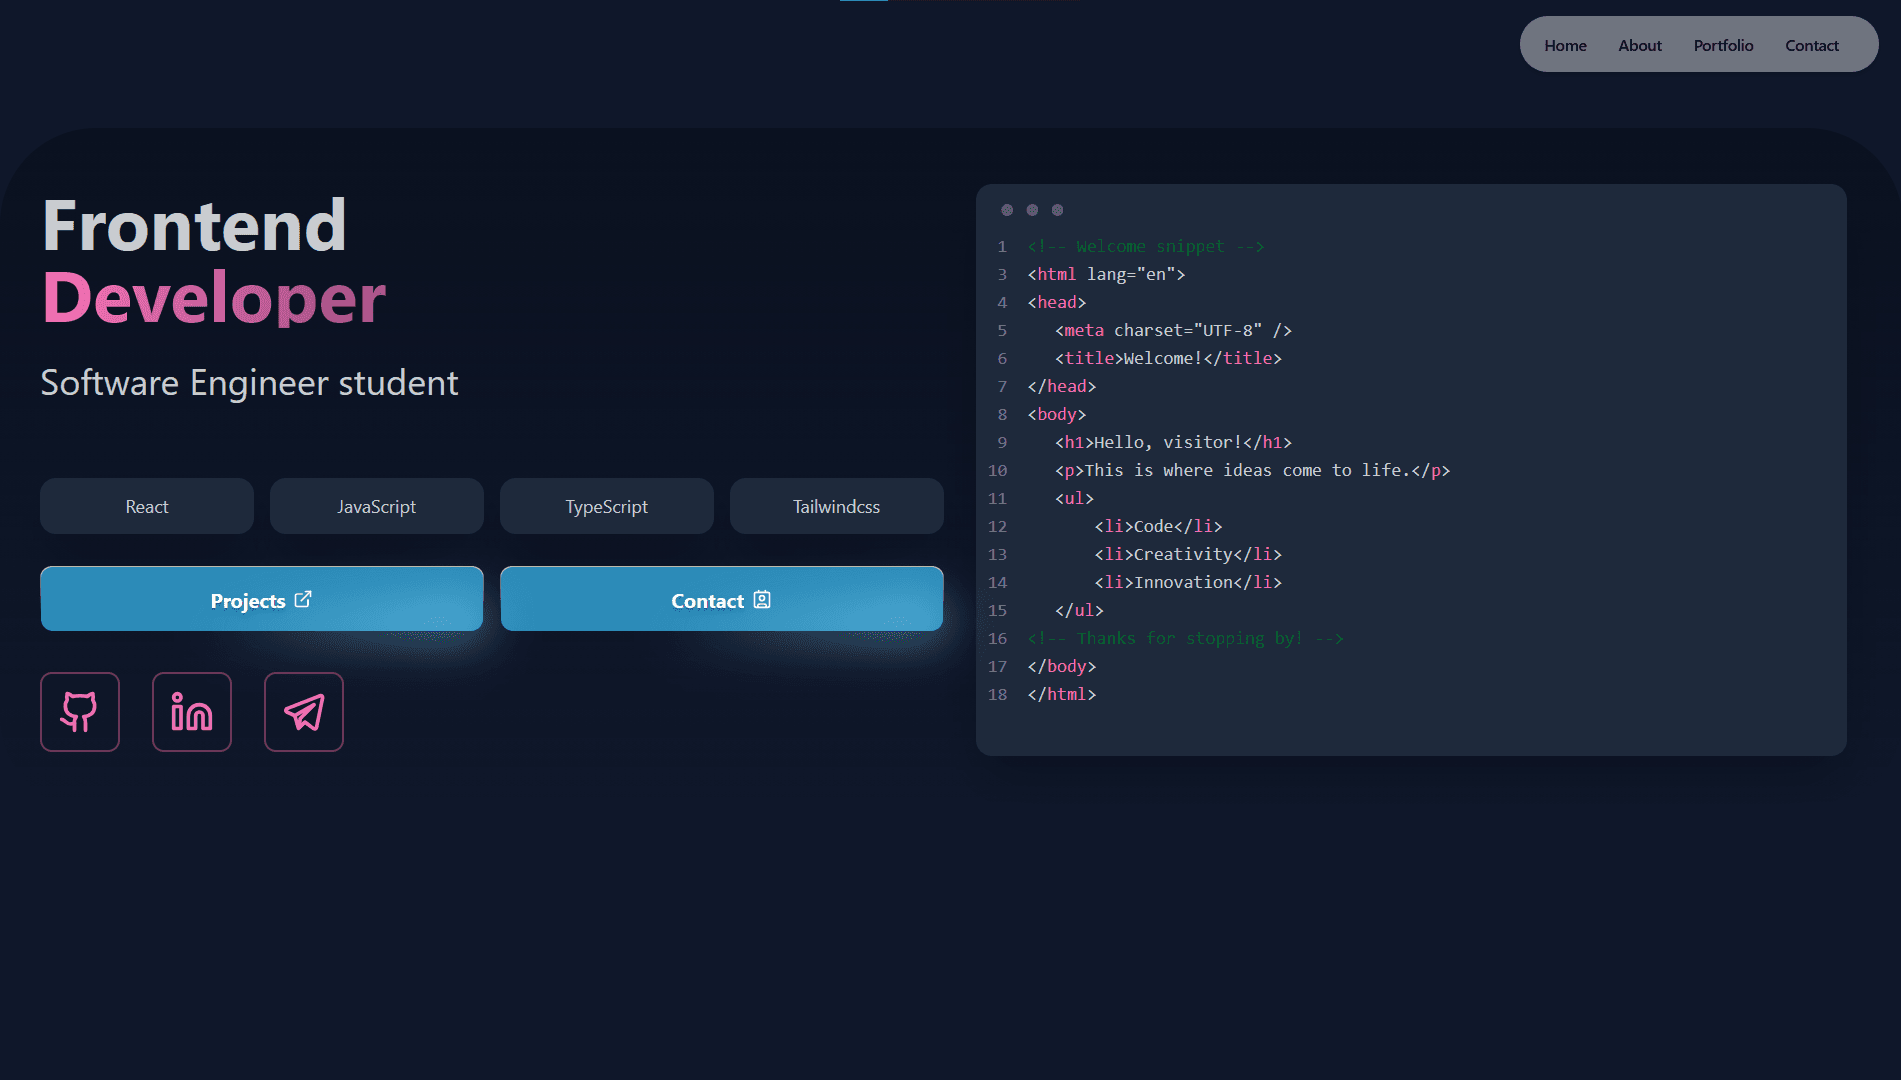Click the LinkedIn social icon
Viewport: 1901px width, 1080px height.
(x=192, y=712)
